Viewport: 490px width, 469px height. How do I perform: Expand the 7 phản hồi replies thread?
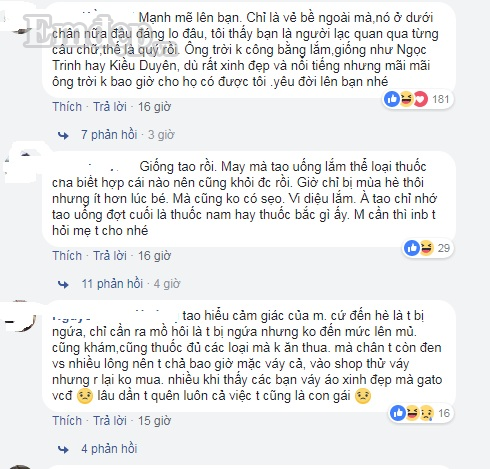tap(109, 135)
